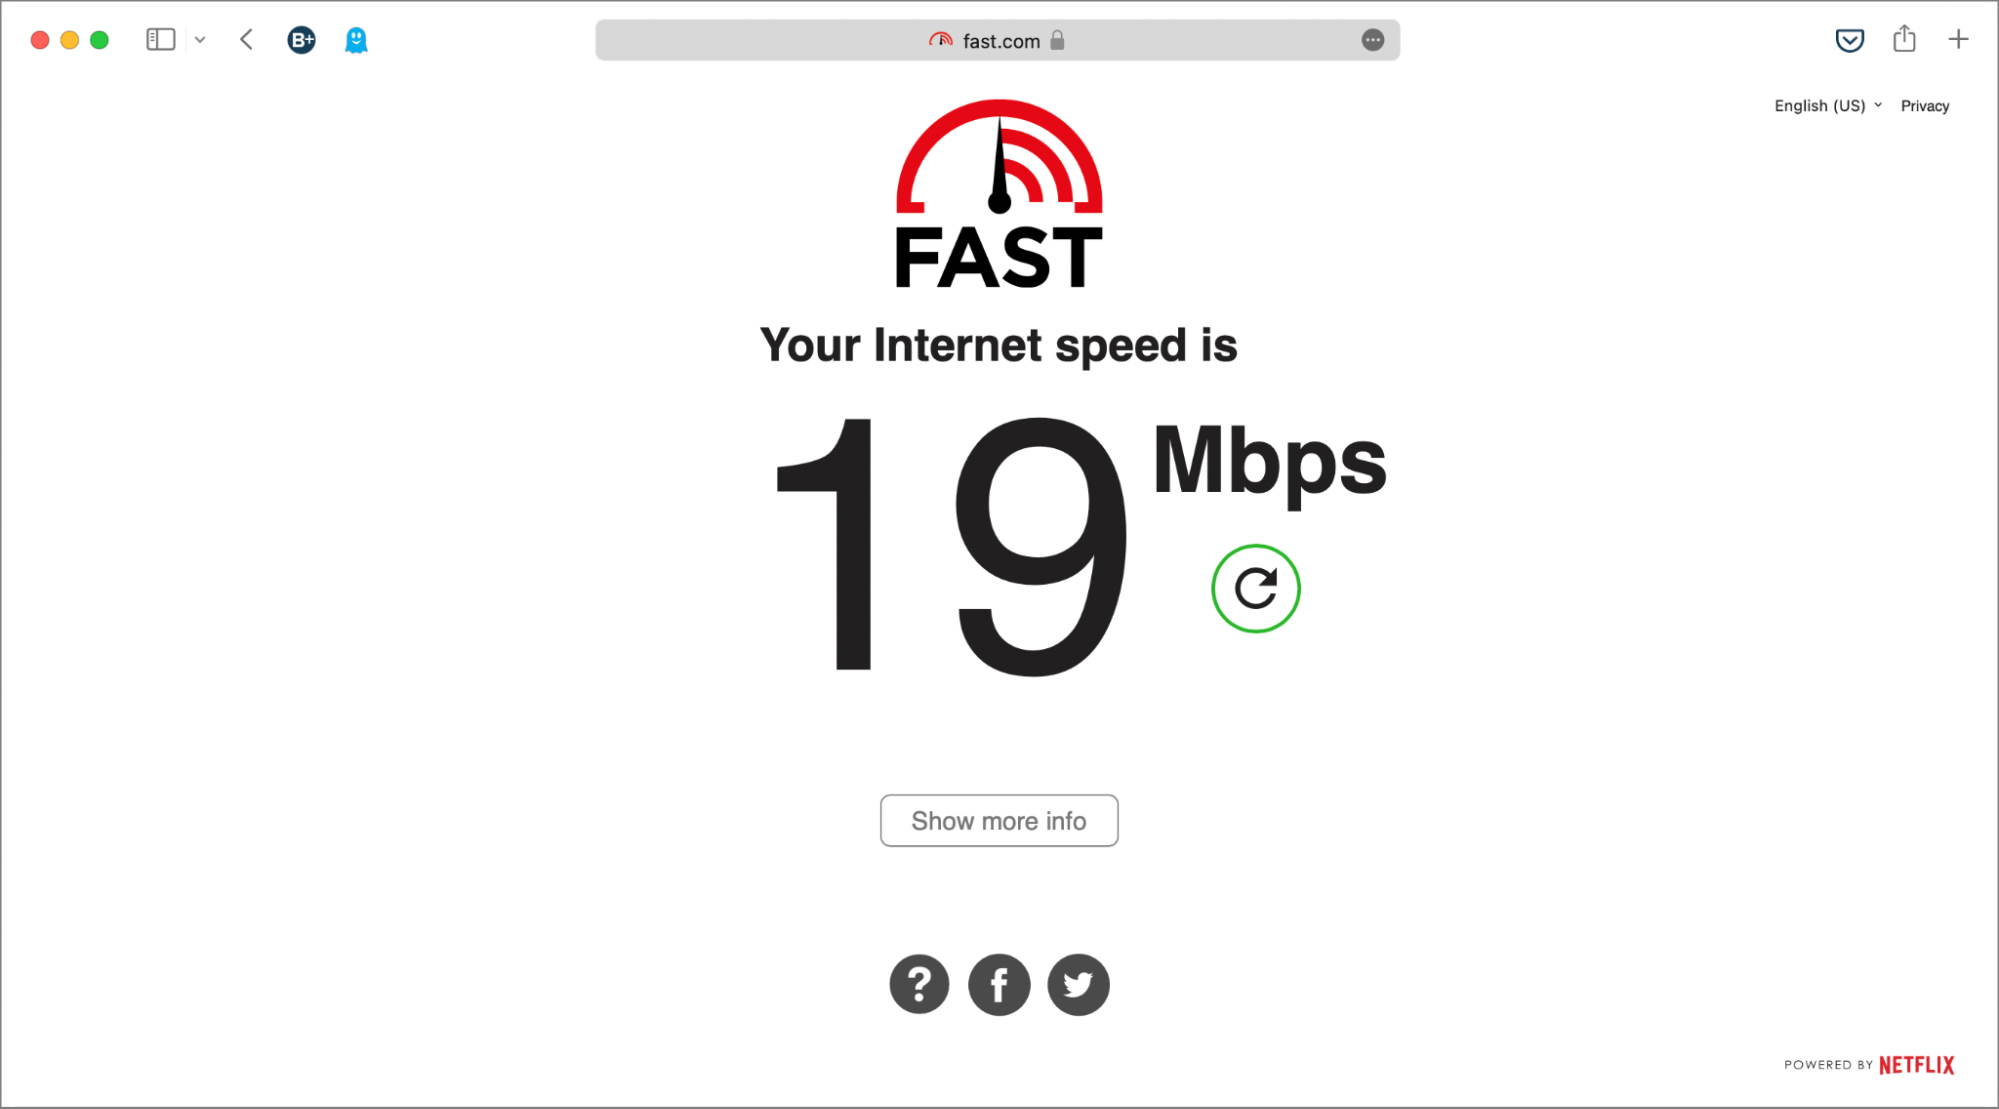Click the green refresh speed test icon

coord(1255,588)
